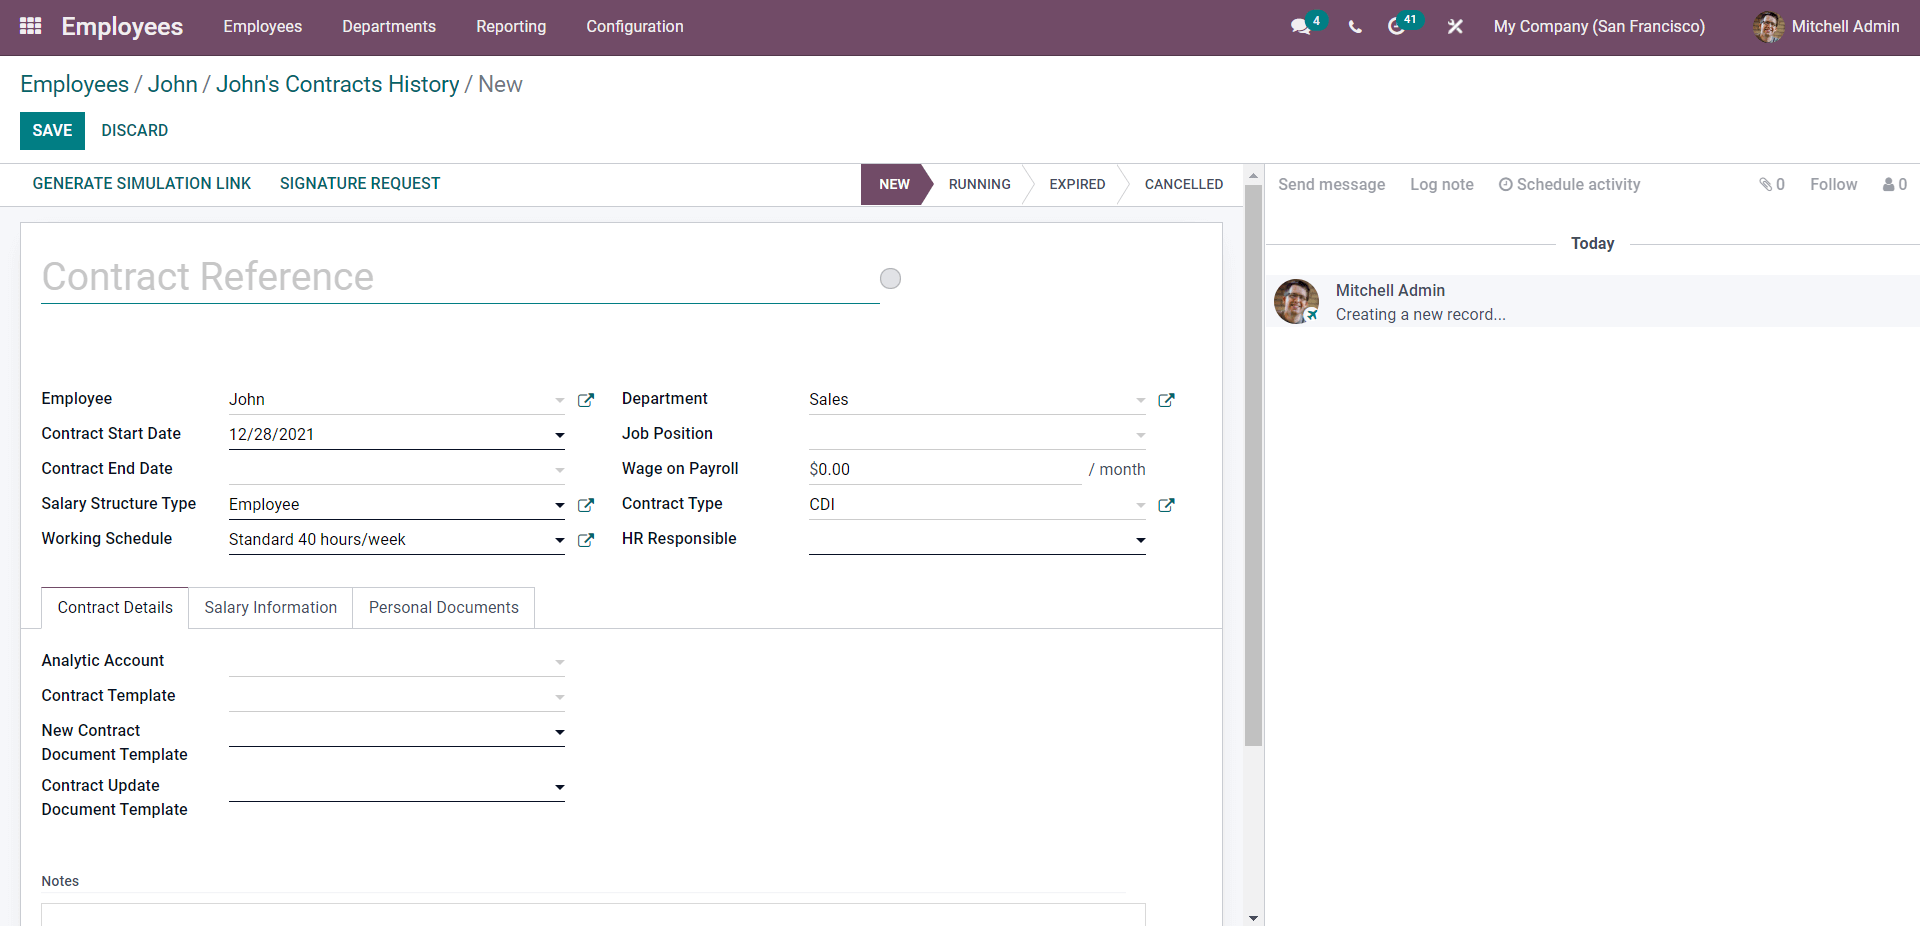Click the scrollbar up arrow
The width and height of the screenshot is (1920, 926).
coord(1253,176)
